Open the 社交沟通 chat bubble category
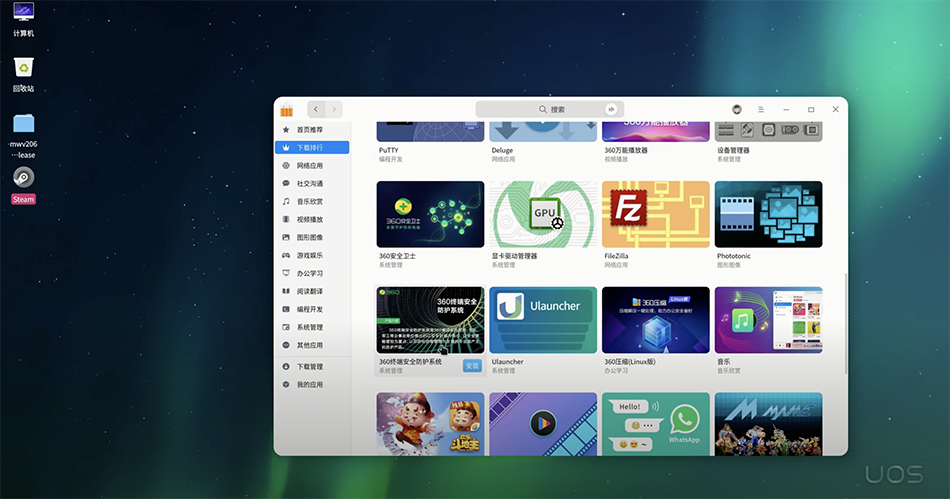This screenshot has width=950, height=499. pyautogui.click(x=312, y=183)
